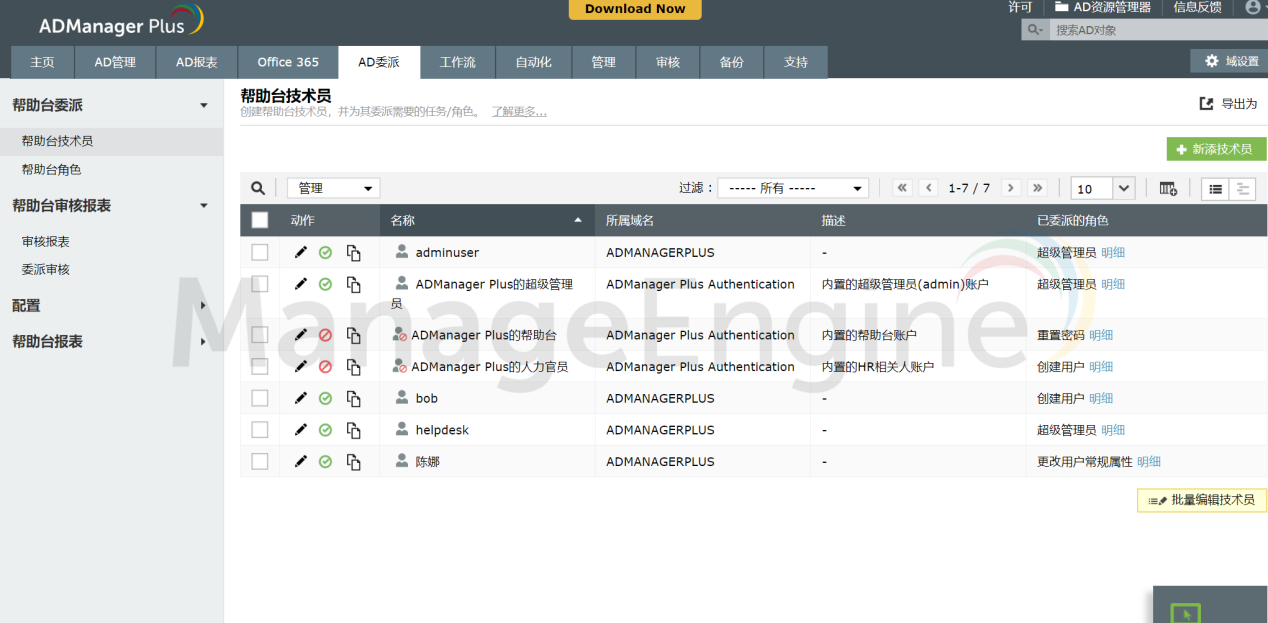Open the 域设置 domain settings
Viewport: 1268px width, 623px height.
pyautogui.click(x=1229, y=61)
